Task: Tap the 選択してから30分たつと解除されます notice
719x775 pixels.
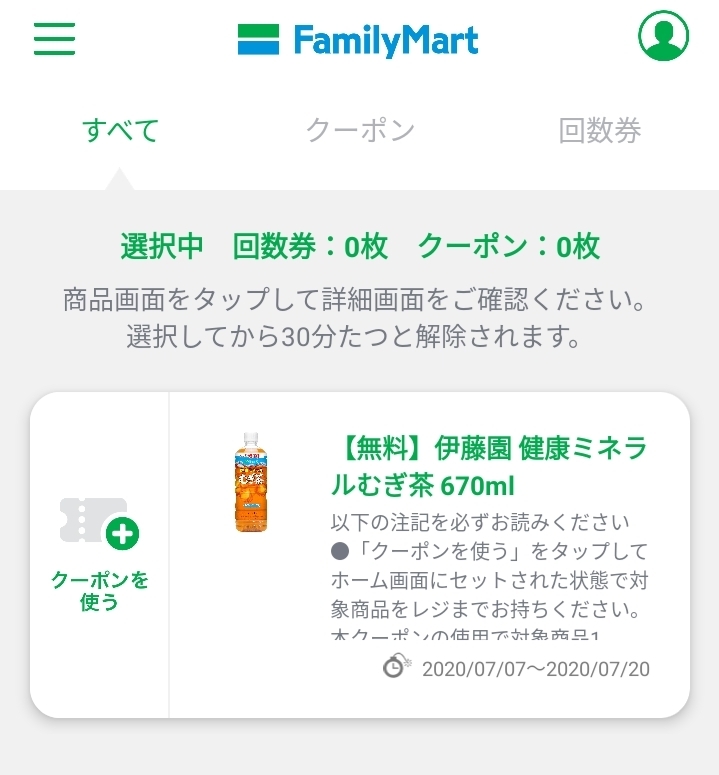Action: [354, 336]
